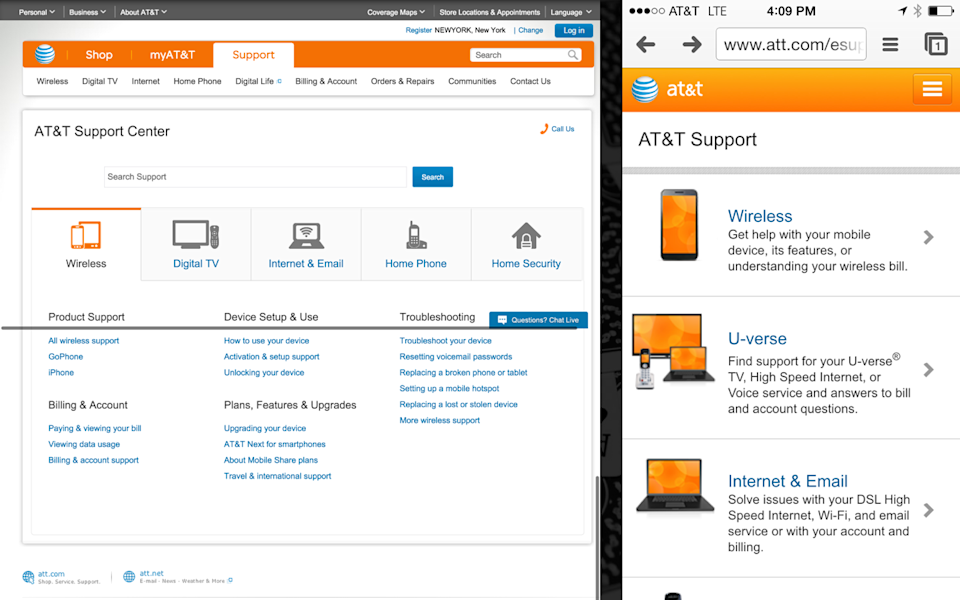Viewport: 960px width, 600px height.
Task: Click the att.net globe icon in footer
Action: pyautogui.click(x=129, y=577)
